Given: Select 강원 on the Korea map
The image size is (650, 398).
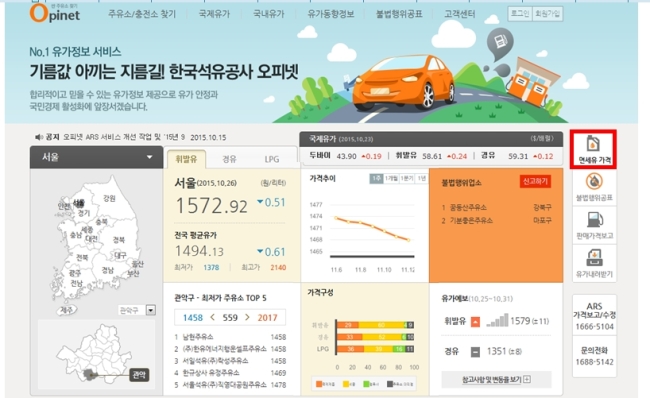Looking at the screenshot, I should [x=109, y=199].
